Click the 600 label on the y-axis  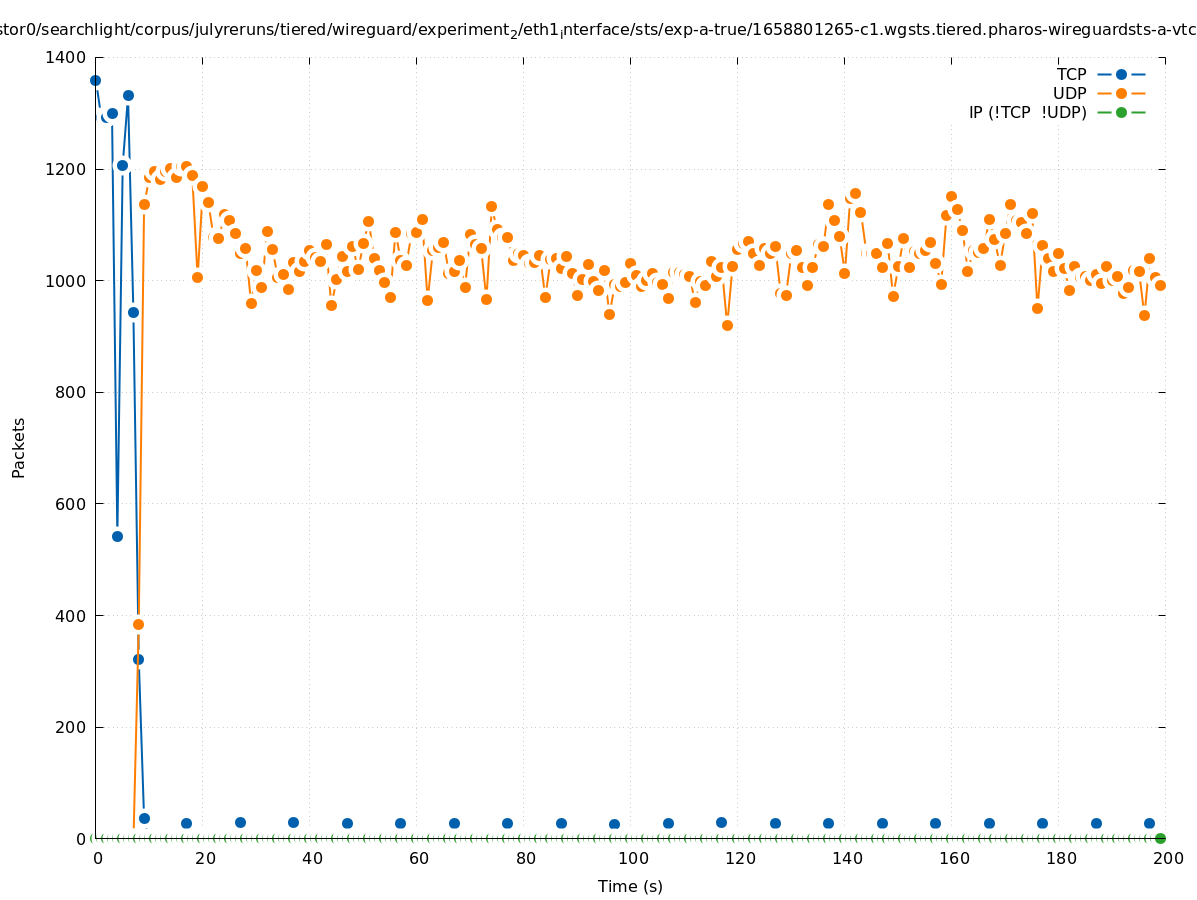point(71,504)
